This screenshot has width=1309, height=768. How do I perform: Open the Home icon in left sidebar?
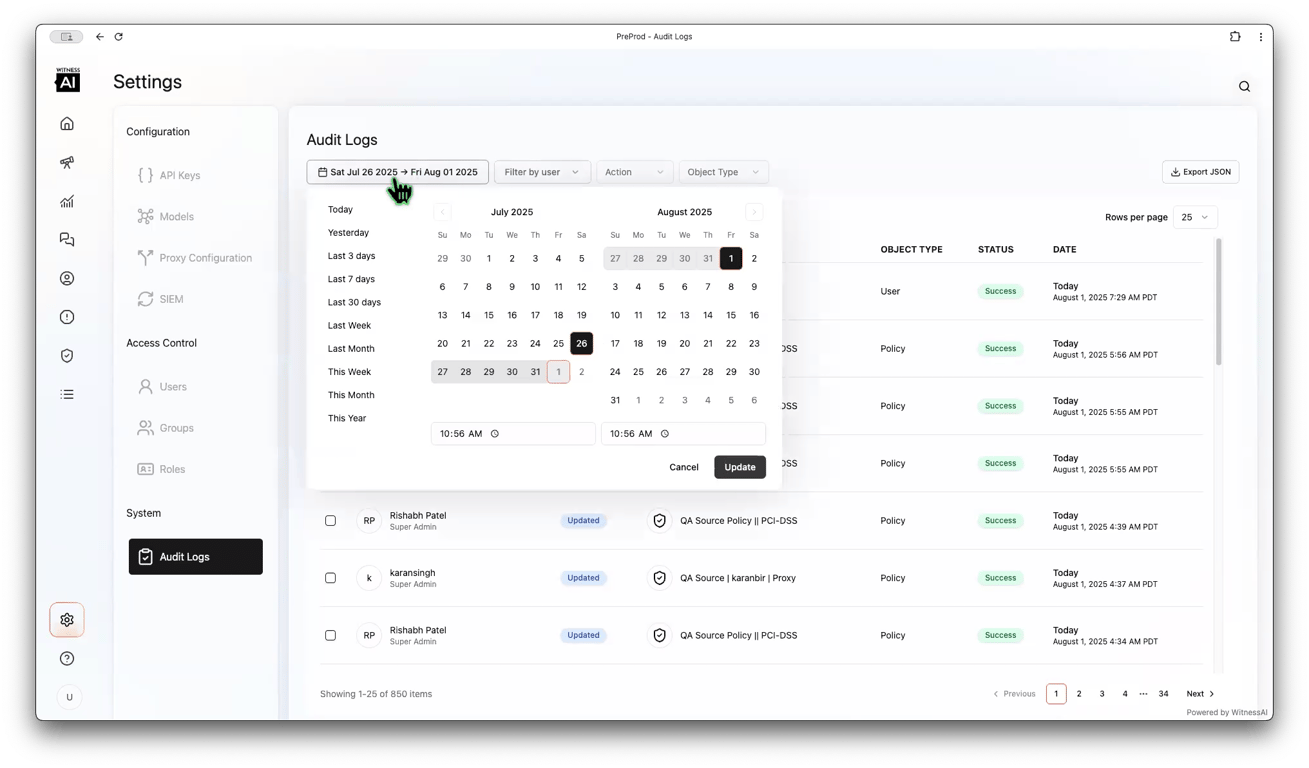click(67, 124)
